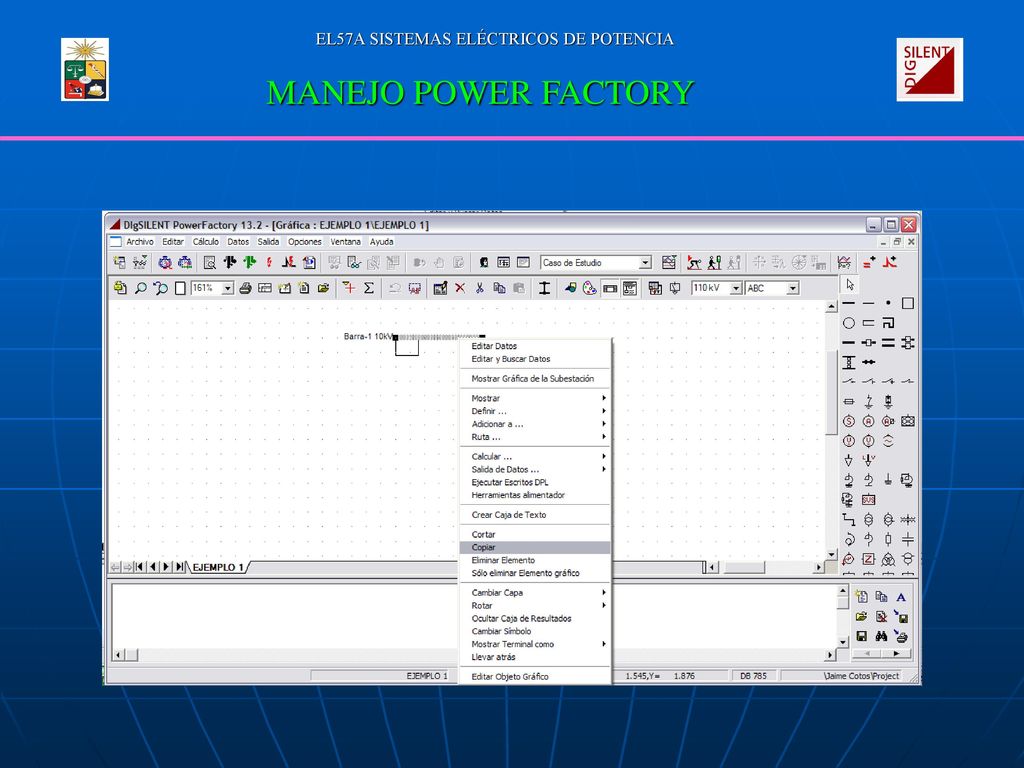The image size is (1024, 768).
Task: Choose the red Z impedance symbol
Action: (868, 559)
